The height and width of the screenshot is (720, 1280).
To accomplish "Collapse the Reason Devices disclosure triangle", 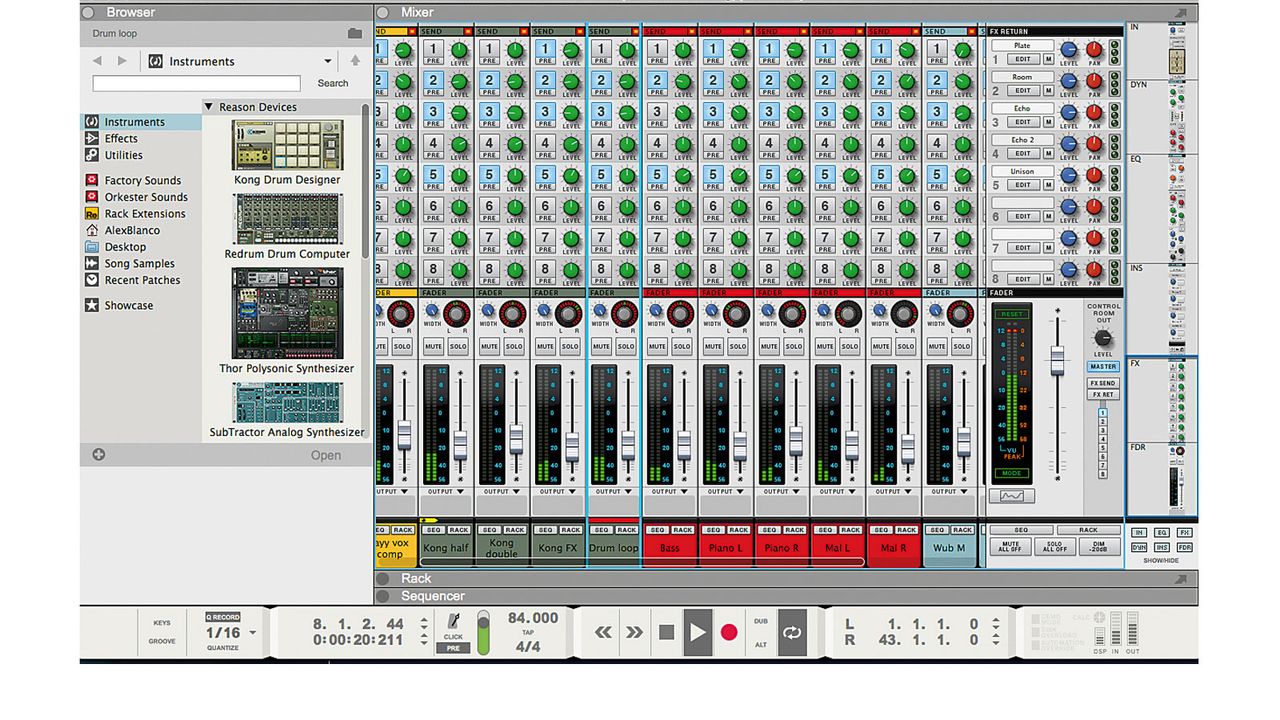I will click(x=208, y=107).
